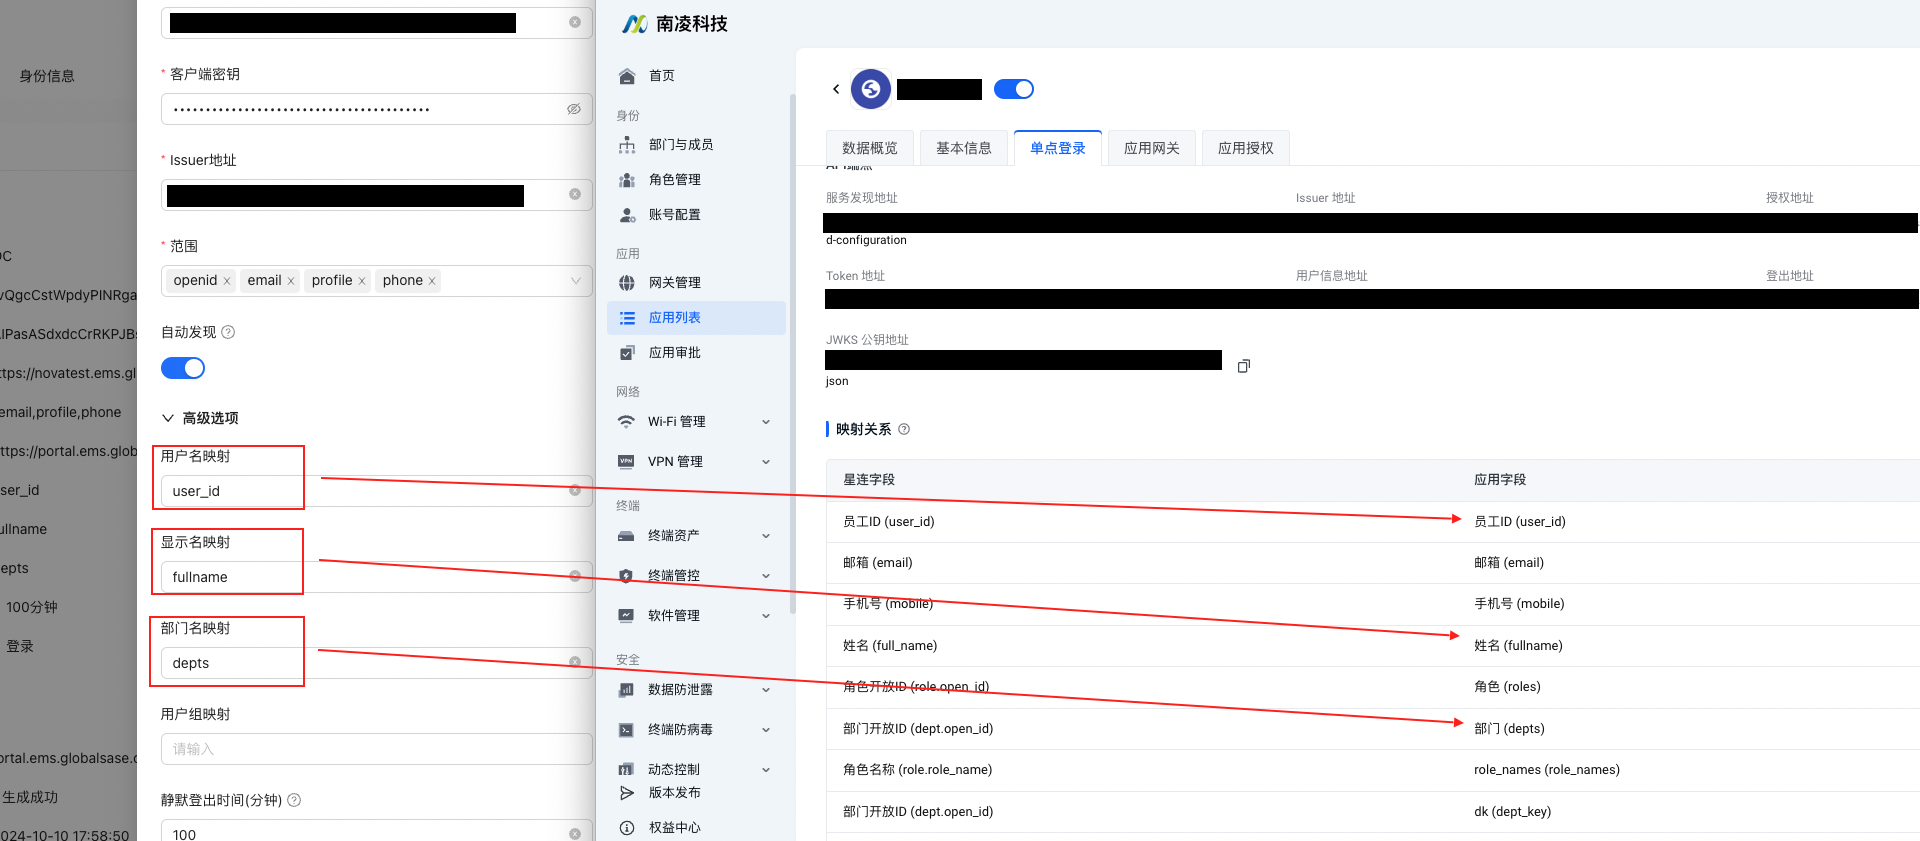Collapse the 高级选项 section

coord(168,419)
